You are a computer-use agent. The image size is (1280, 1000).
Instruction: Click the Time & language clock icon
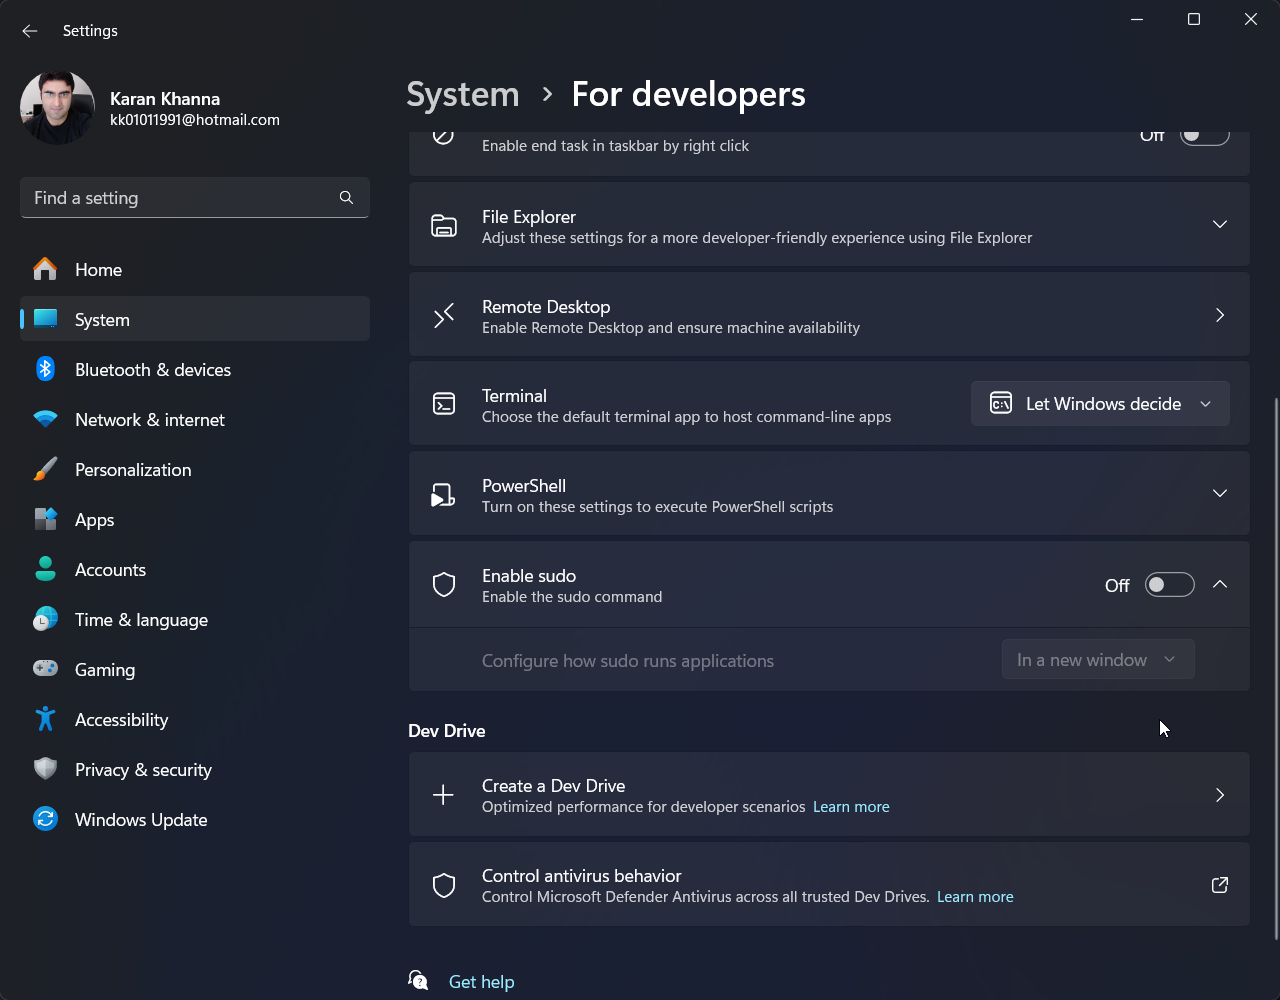point(45,619)
